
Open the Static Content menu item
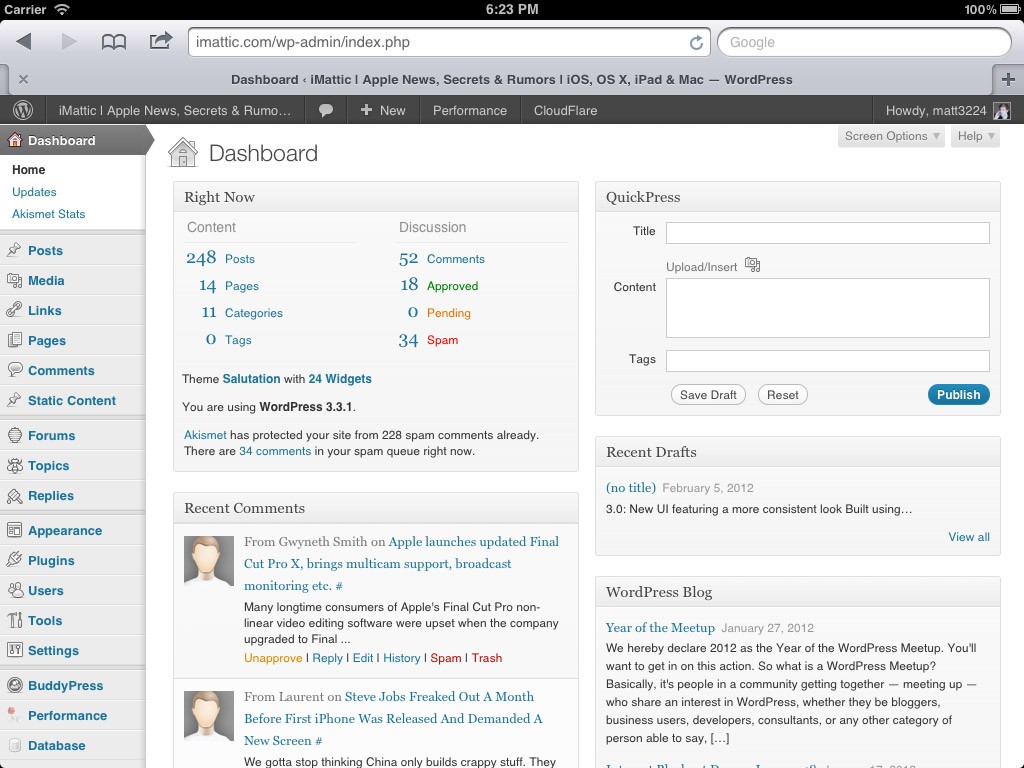click(72, 400)
